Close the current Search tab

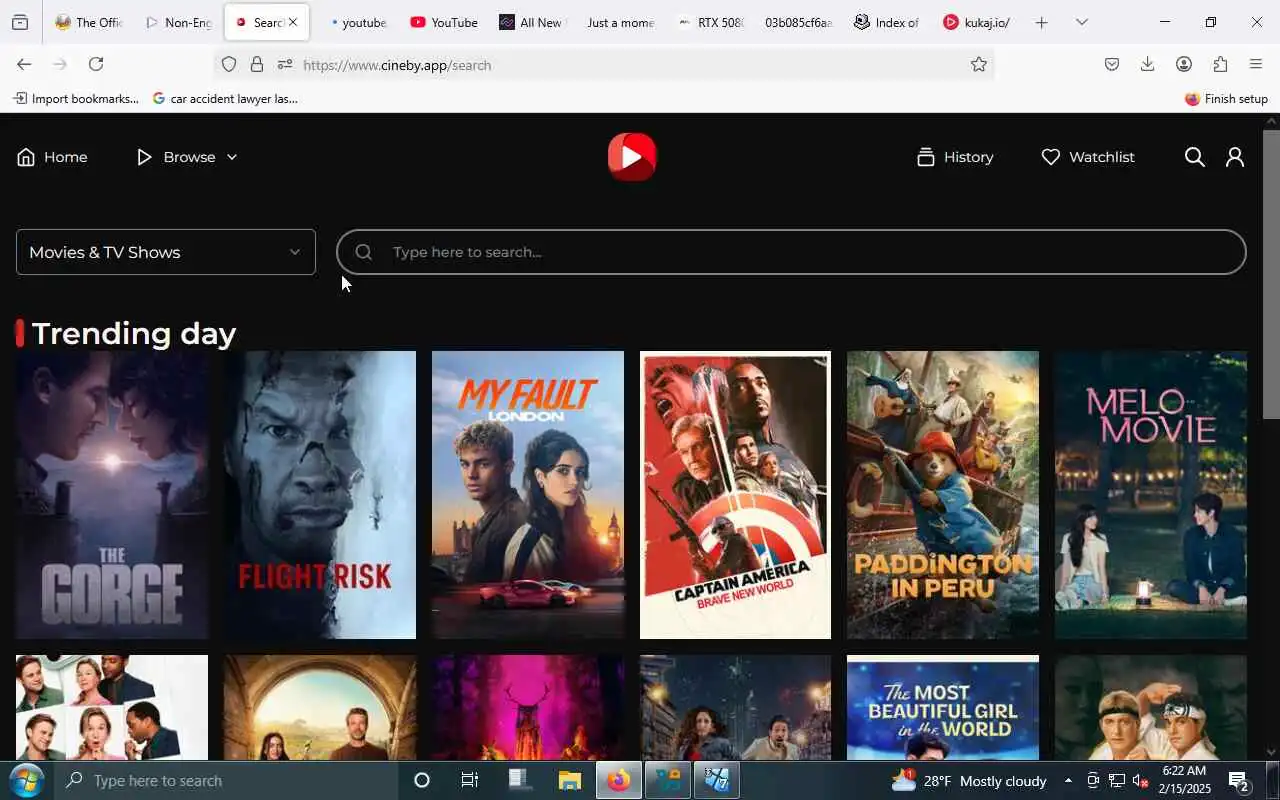(293, 22)
